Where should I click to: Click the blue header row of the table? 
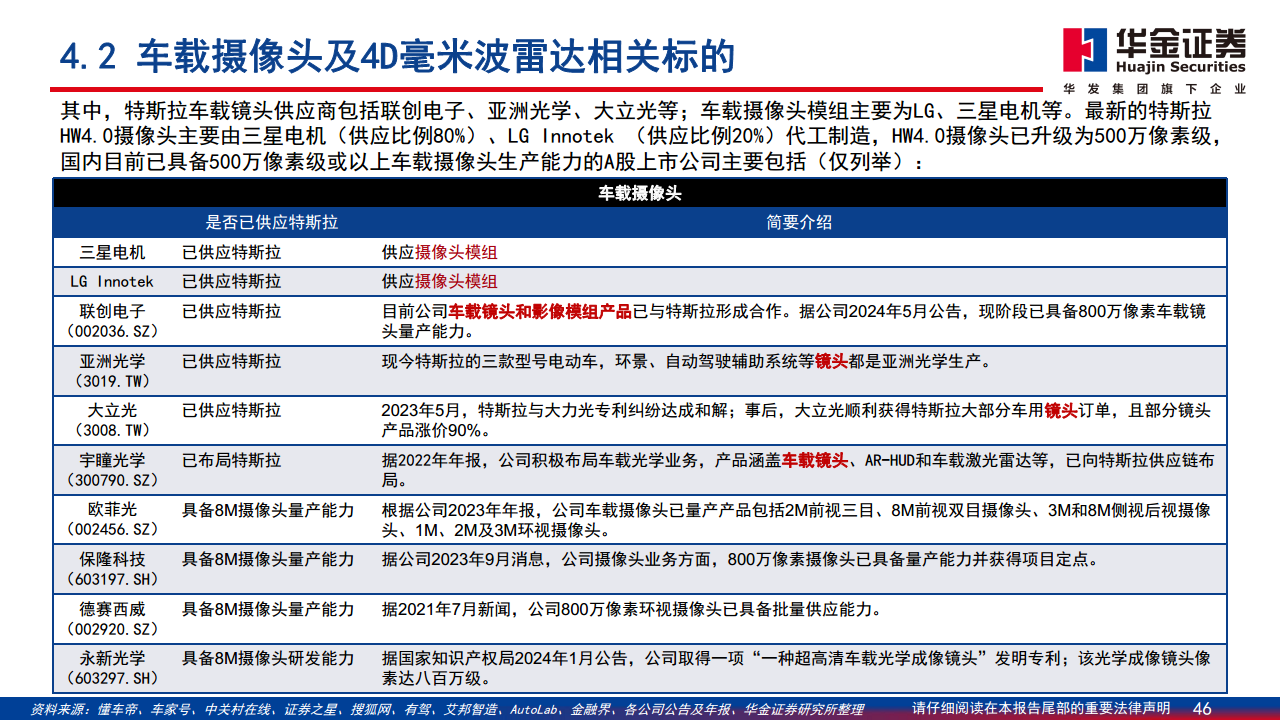640,222
